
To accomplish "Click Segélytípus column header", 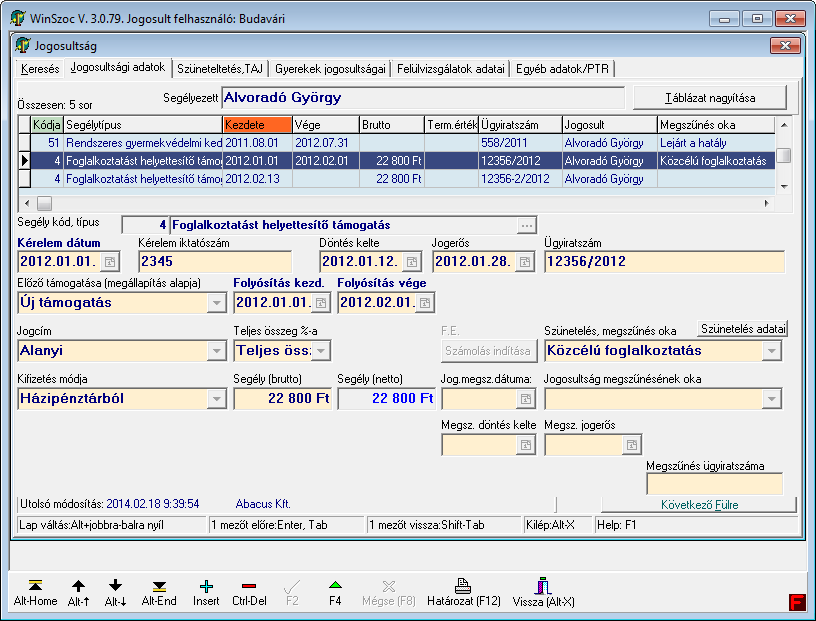I will coord(143,125).
